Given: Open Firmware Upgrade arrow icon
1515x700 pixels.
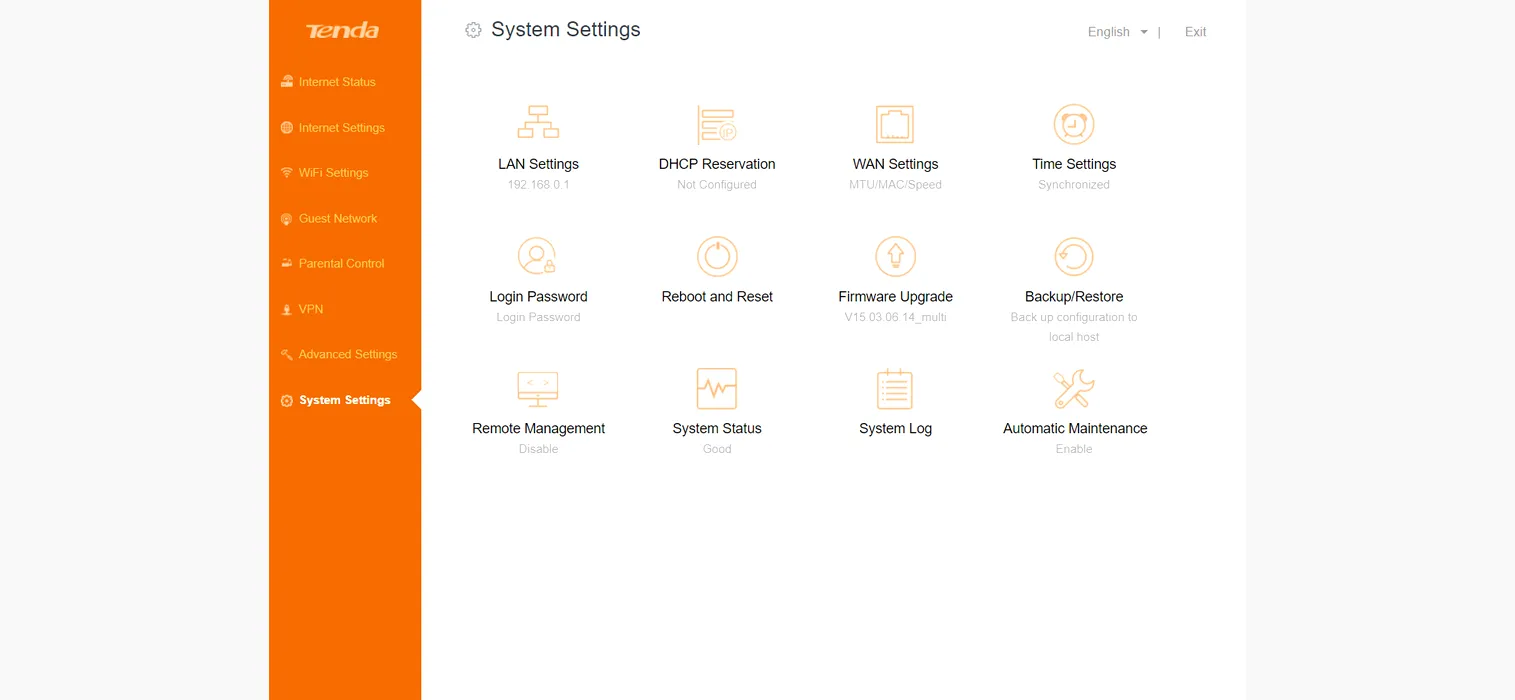Looking at the screenshot, I should (x=895, y=257).
